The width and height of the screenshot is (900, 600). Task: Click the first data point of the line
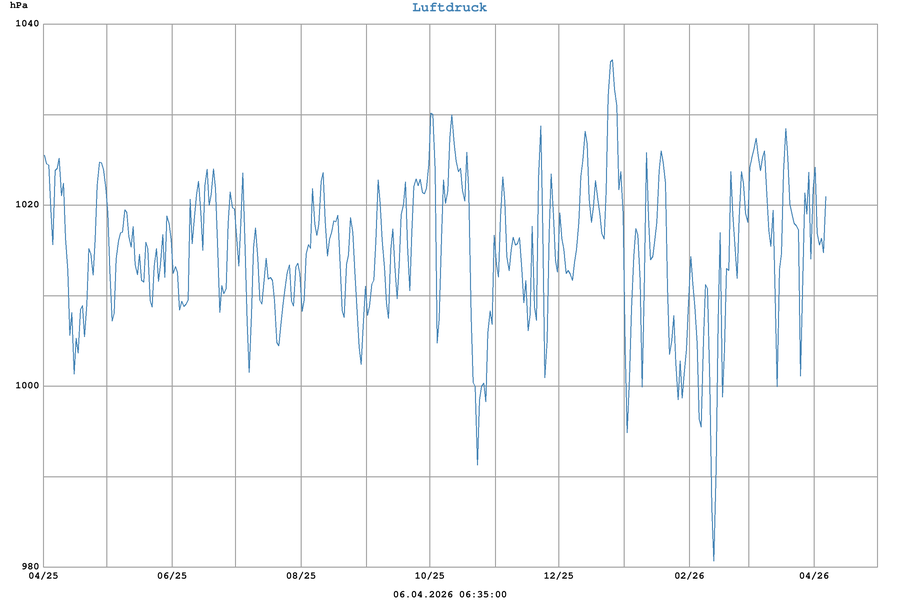tap(43, 155)
